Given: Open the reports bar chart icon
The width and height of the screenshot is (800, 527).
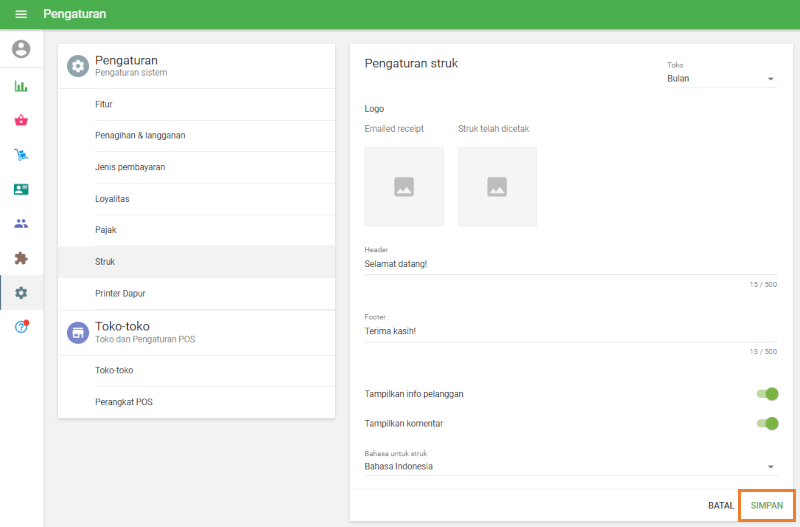Looking at the screenshot, I should tap(21, 86).
